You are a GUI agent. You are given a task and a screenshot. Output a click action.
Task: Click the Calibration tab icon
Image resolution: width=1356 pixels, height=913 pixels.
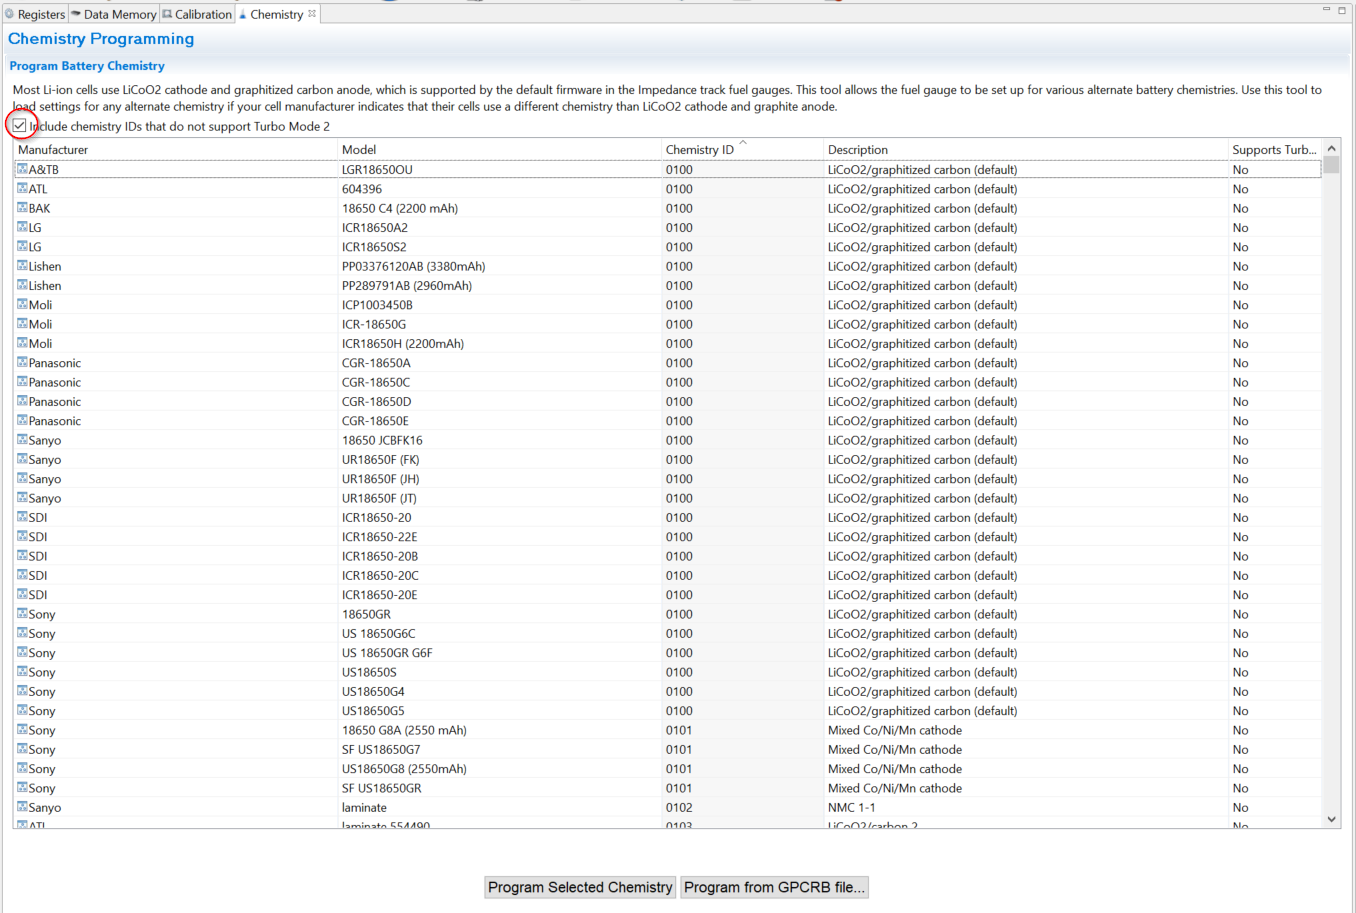[x=167, y=14]
